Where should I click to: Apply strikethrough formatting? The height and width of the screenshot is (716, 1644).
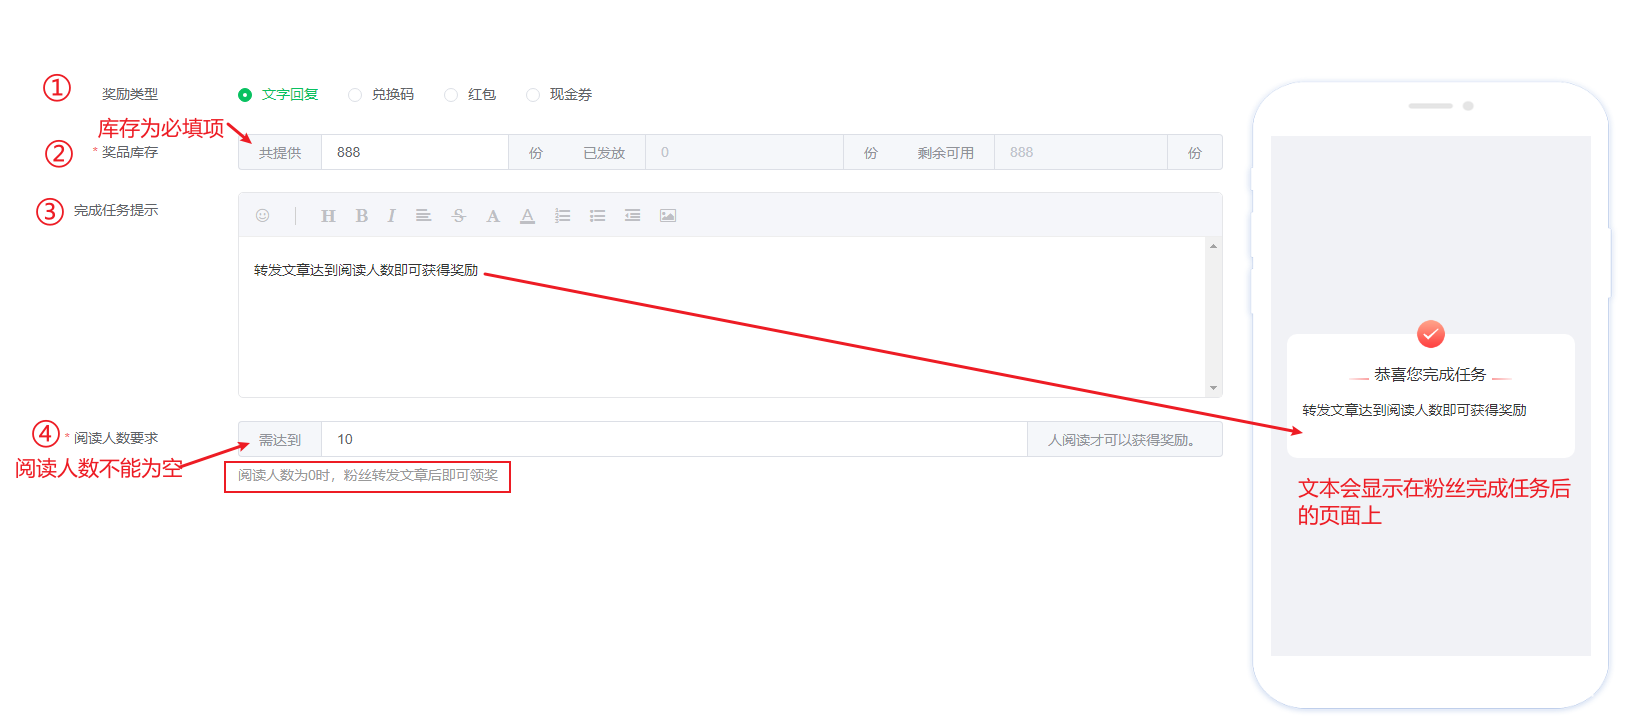pyautogui.click(x=459, y=216)
